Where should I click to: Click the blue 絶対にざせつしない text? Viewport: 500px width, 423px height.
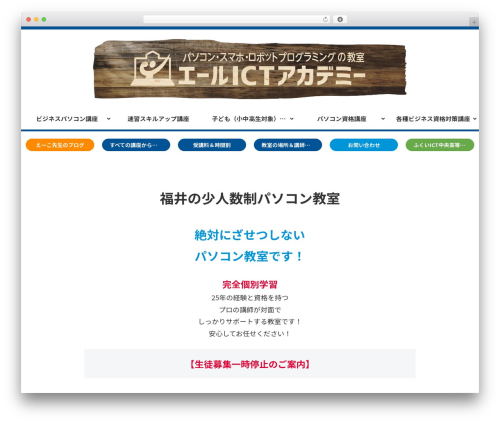tap(250, 235)
